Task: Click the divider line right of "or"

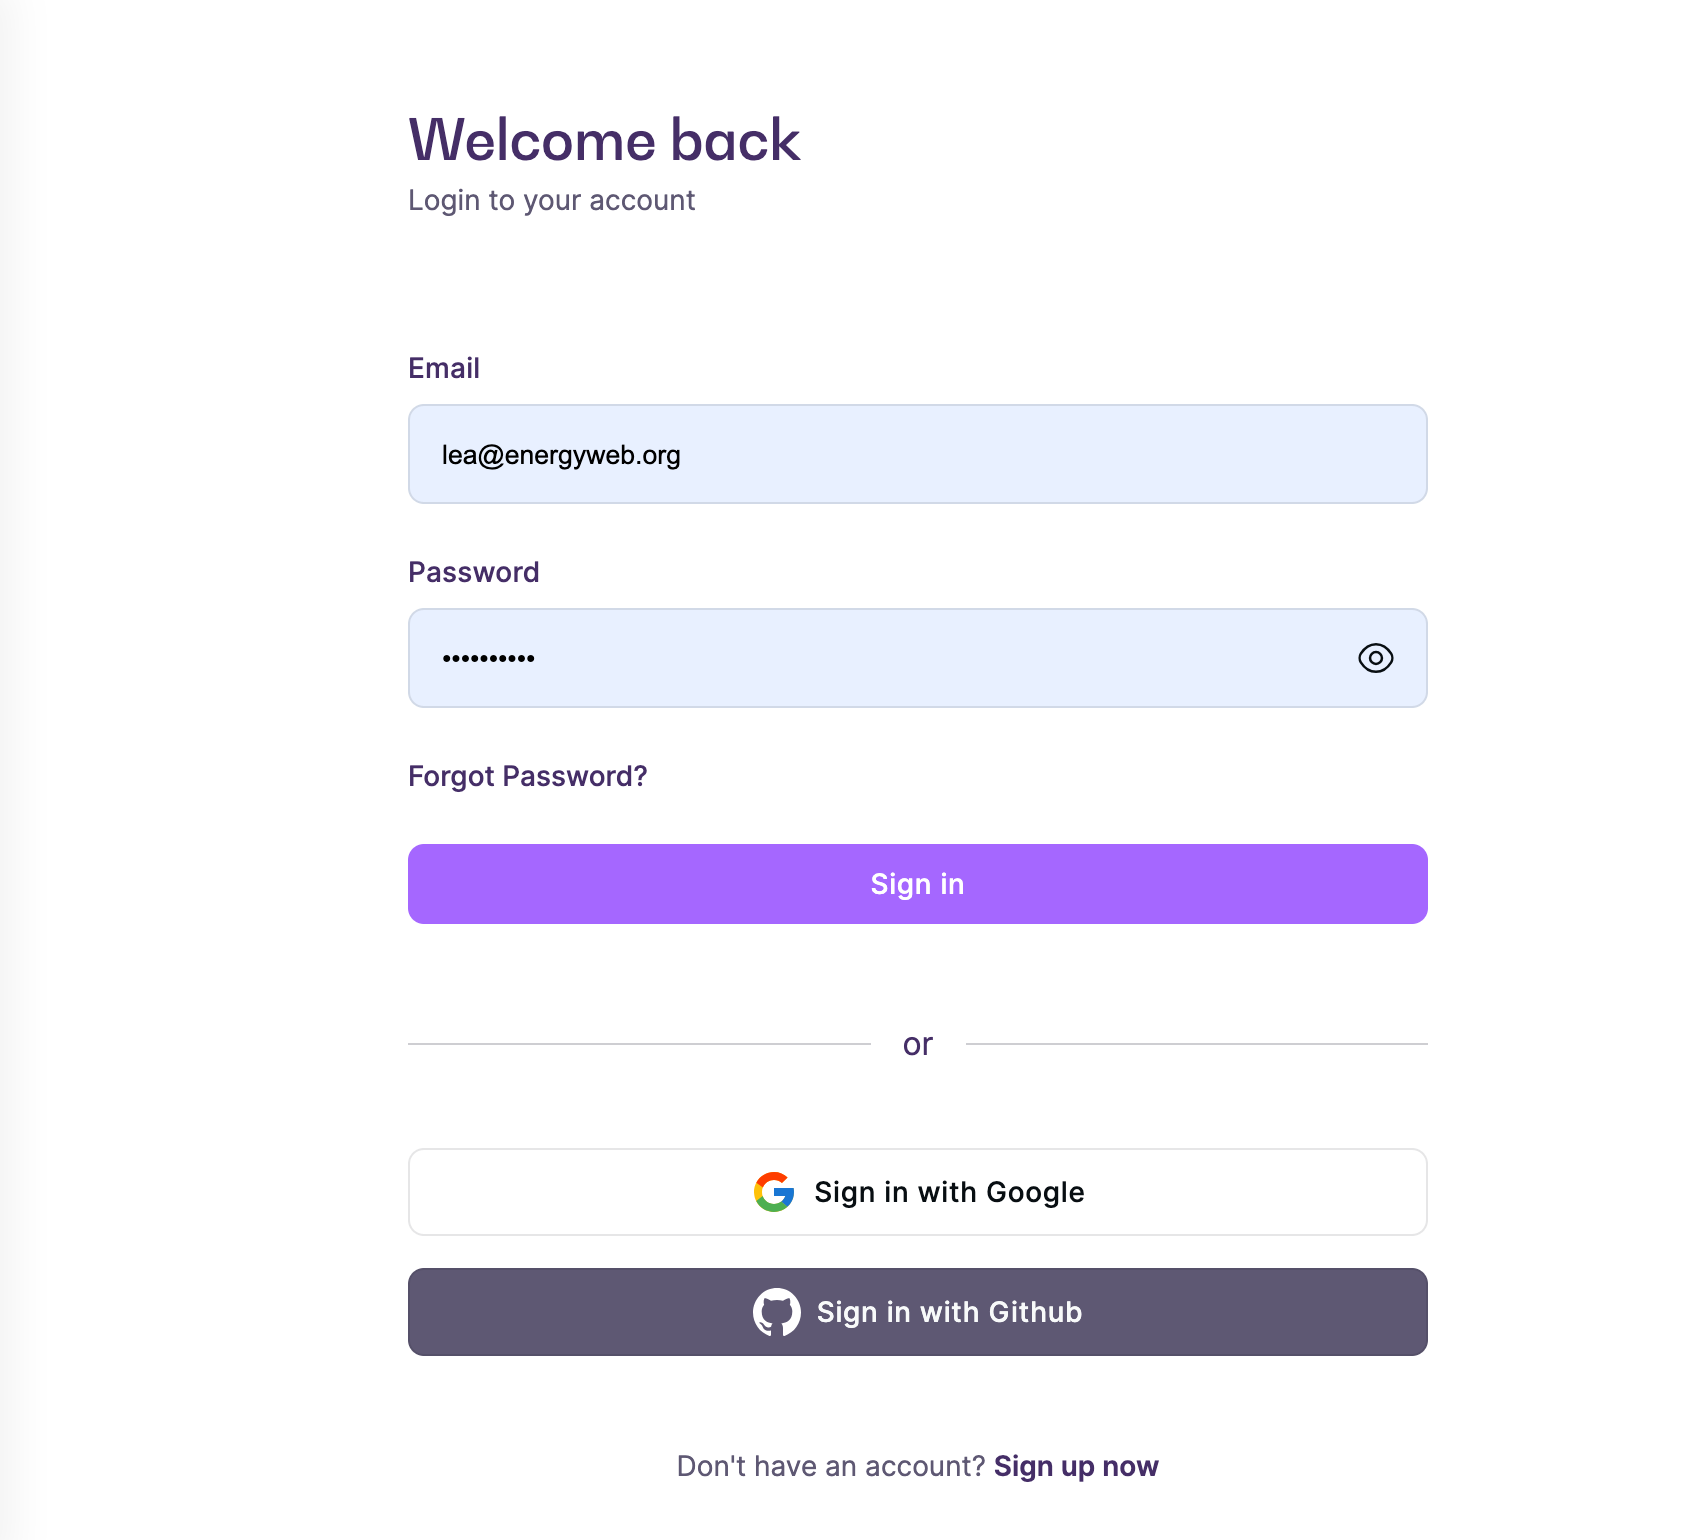Action: [1196, 1044]
